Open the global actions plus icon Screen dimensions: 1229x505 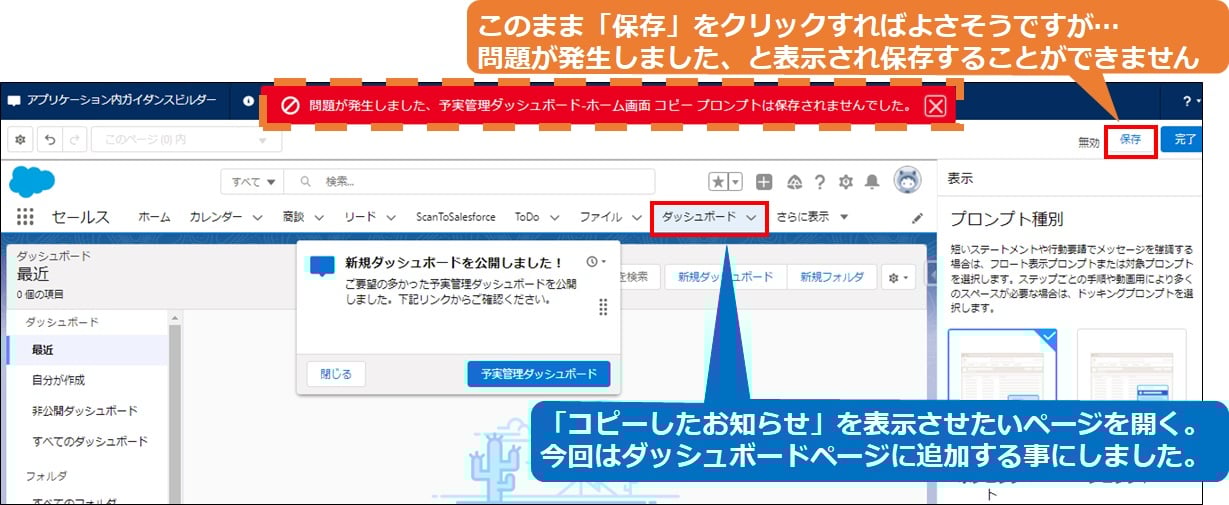click(764, 182)
